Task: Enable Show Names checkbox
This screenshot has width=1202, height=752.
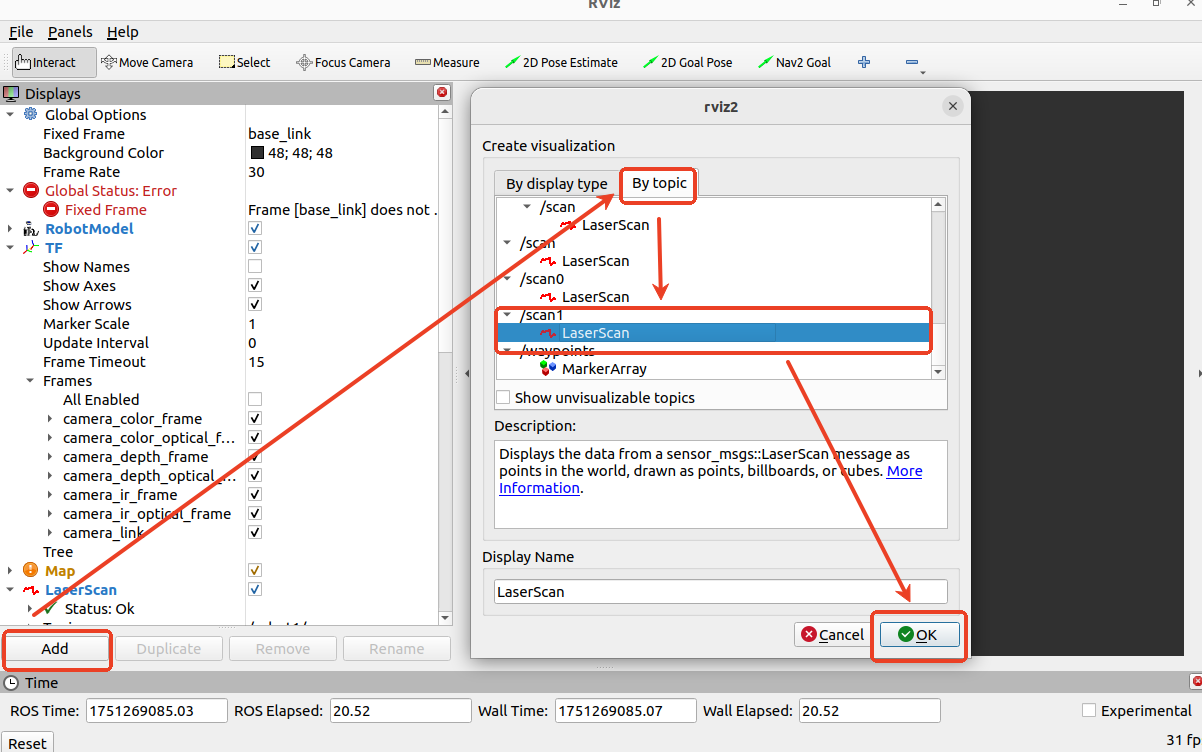Action: (x=255, y=266)
